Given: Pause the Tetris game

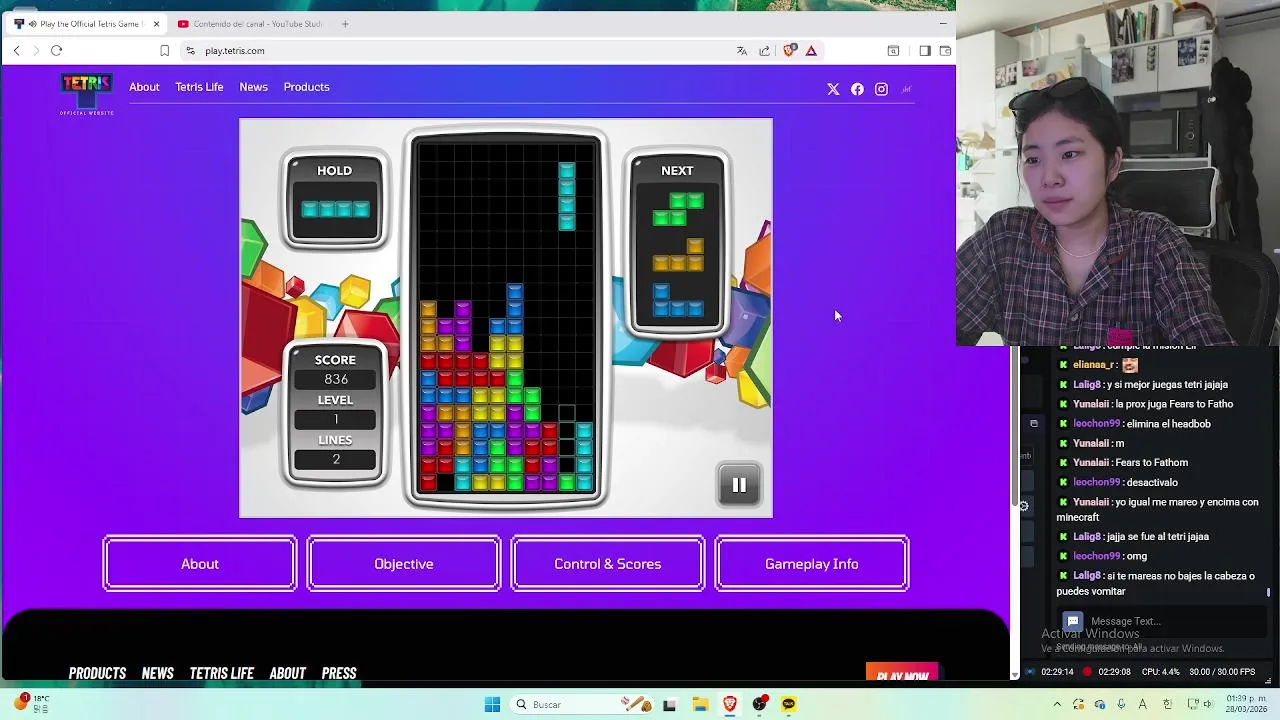Looking at the screenshot, I should [739, 485].
